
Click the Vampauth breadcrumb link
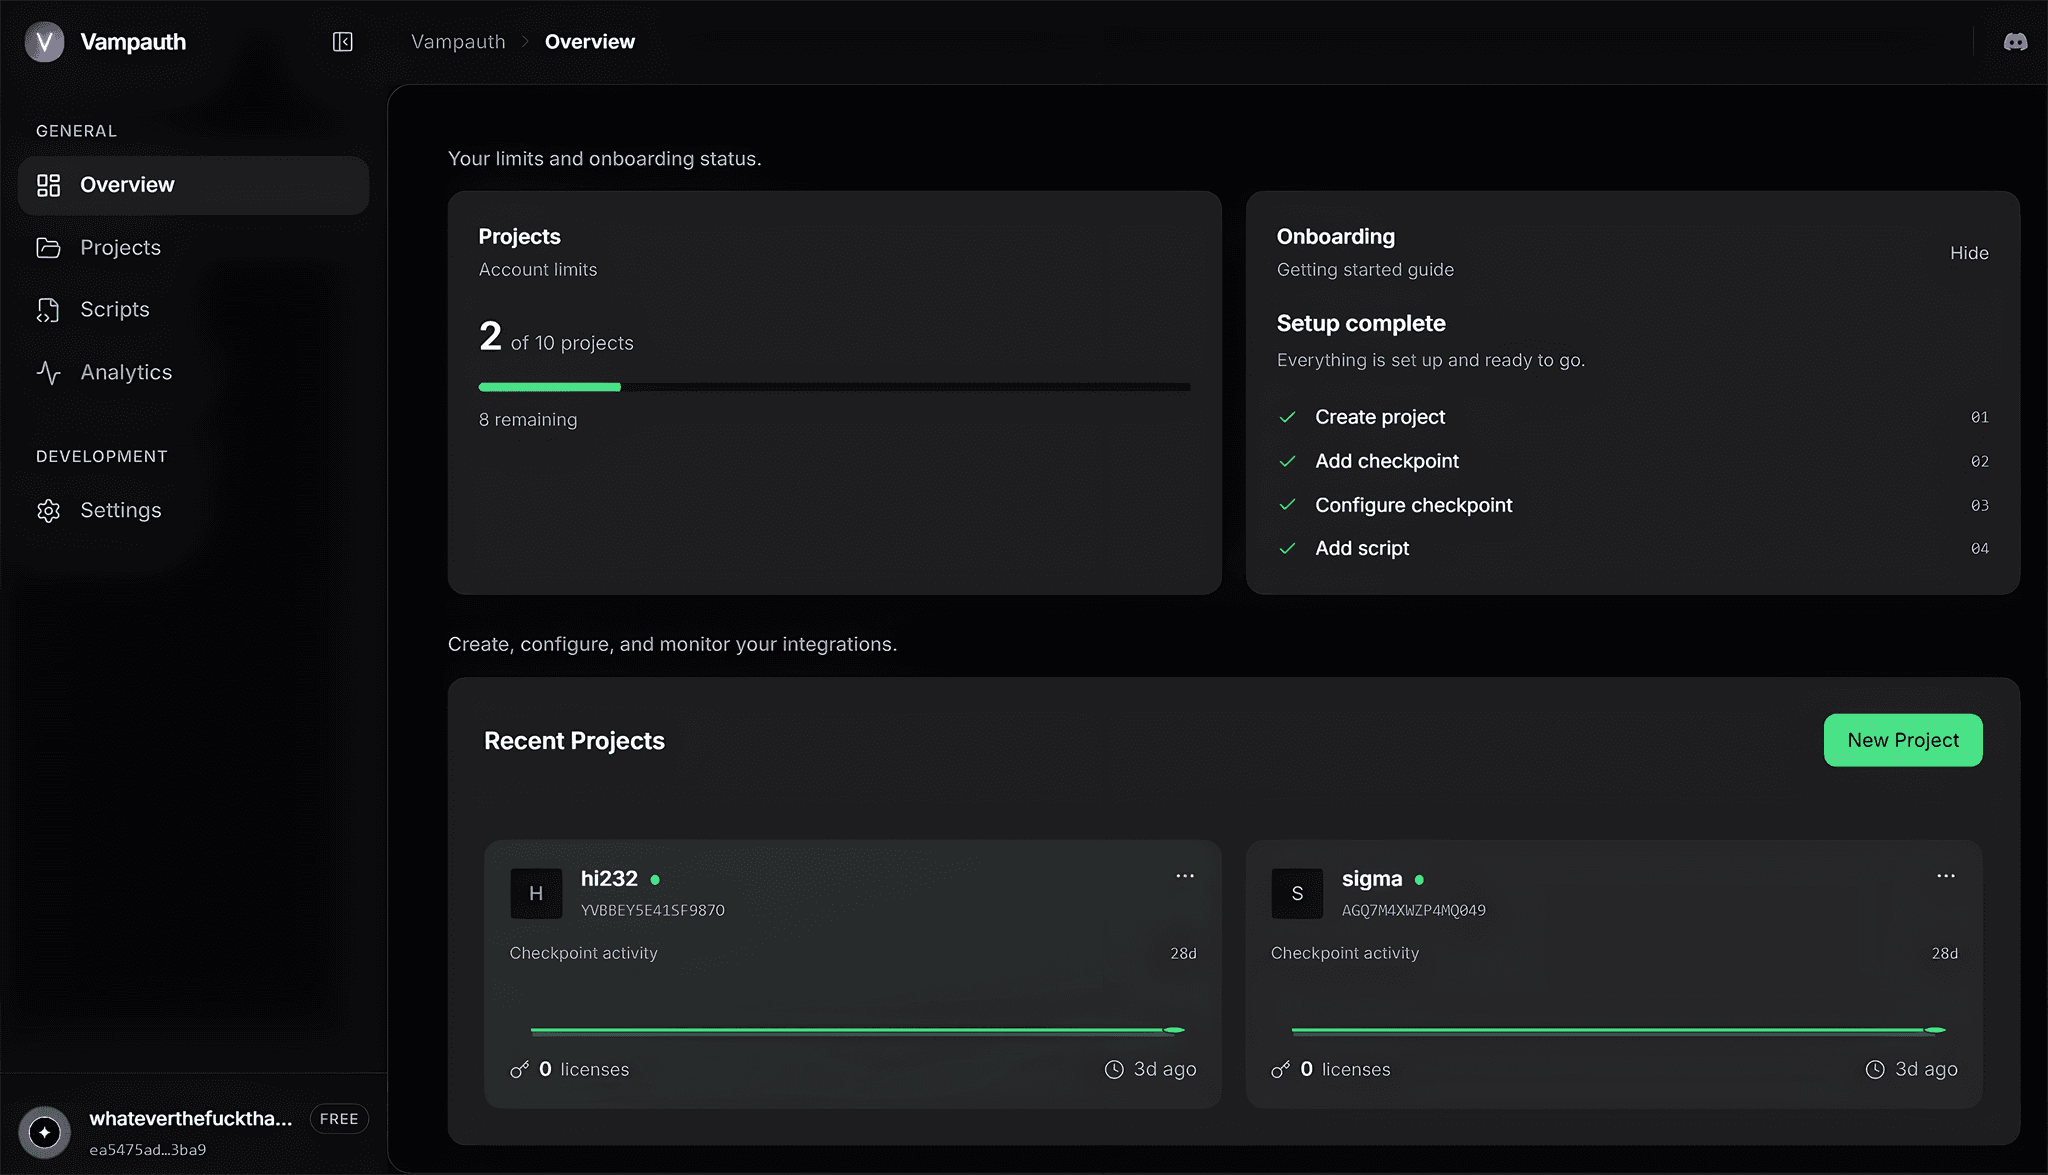coord(458,42)
